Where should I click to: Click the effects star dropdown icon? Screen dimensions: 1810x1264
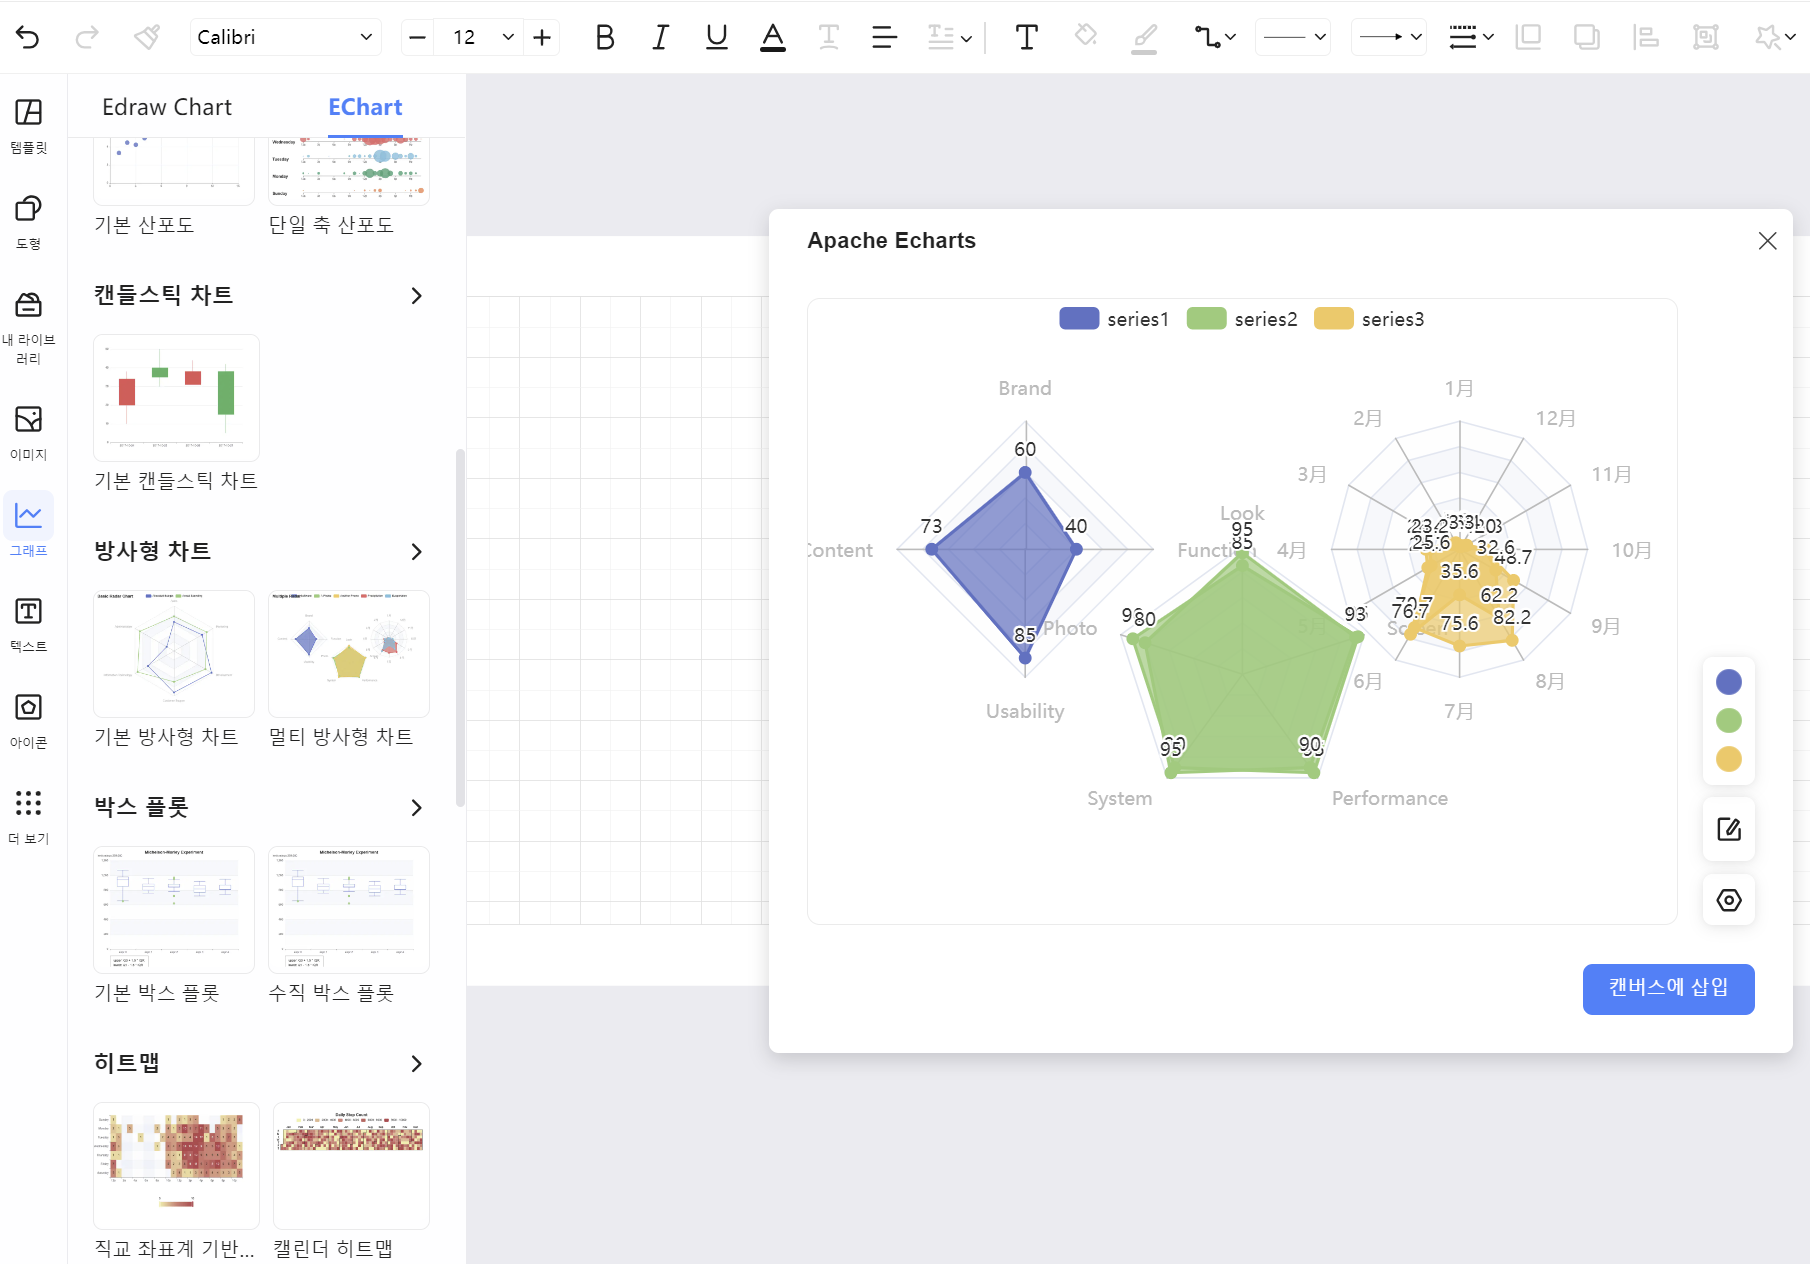(1775, 37)
